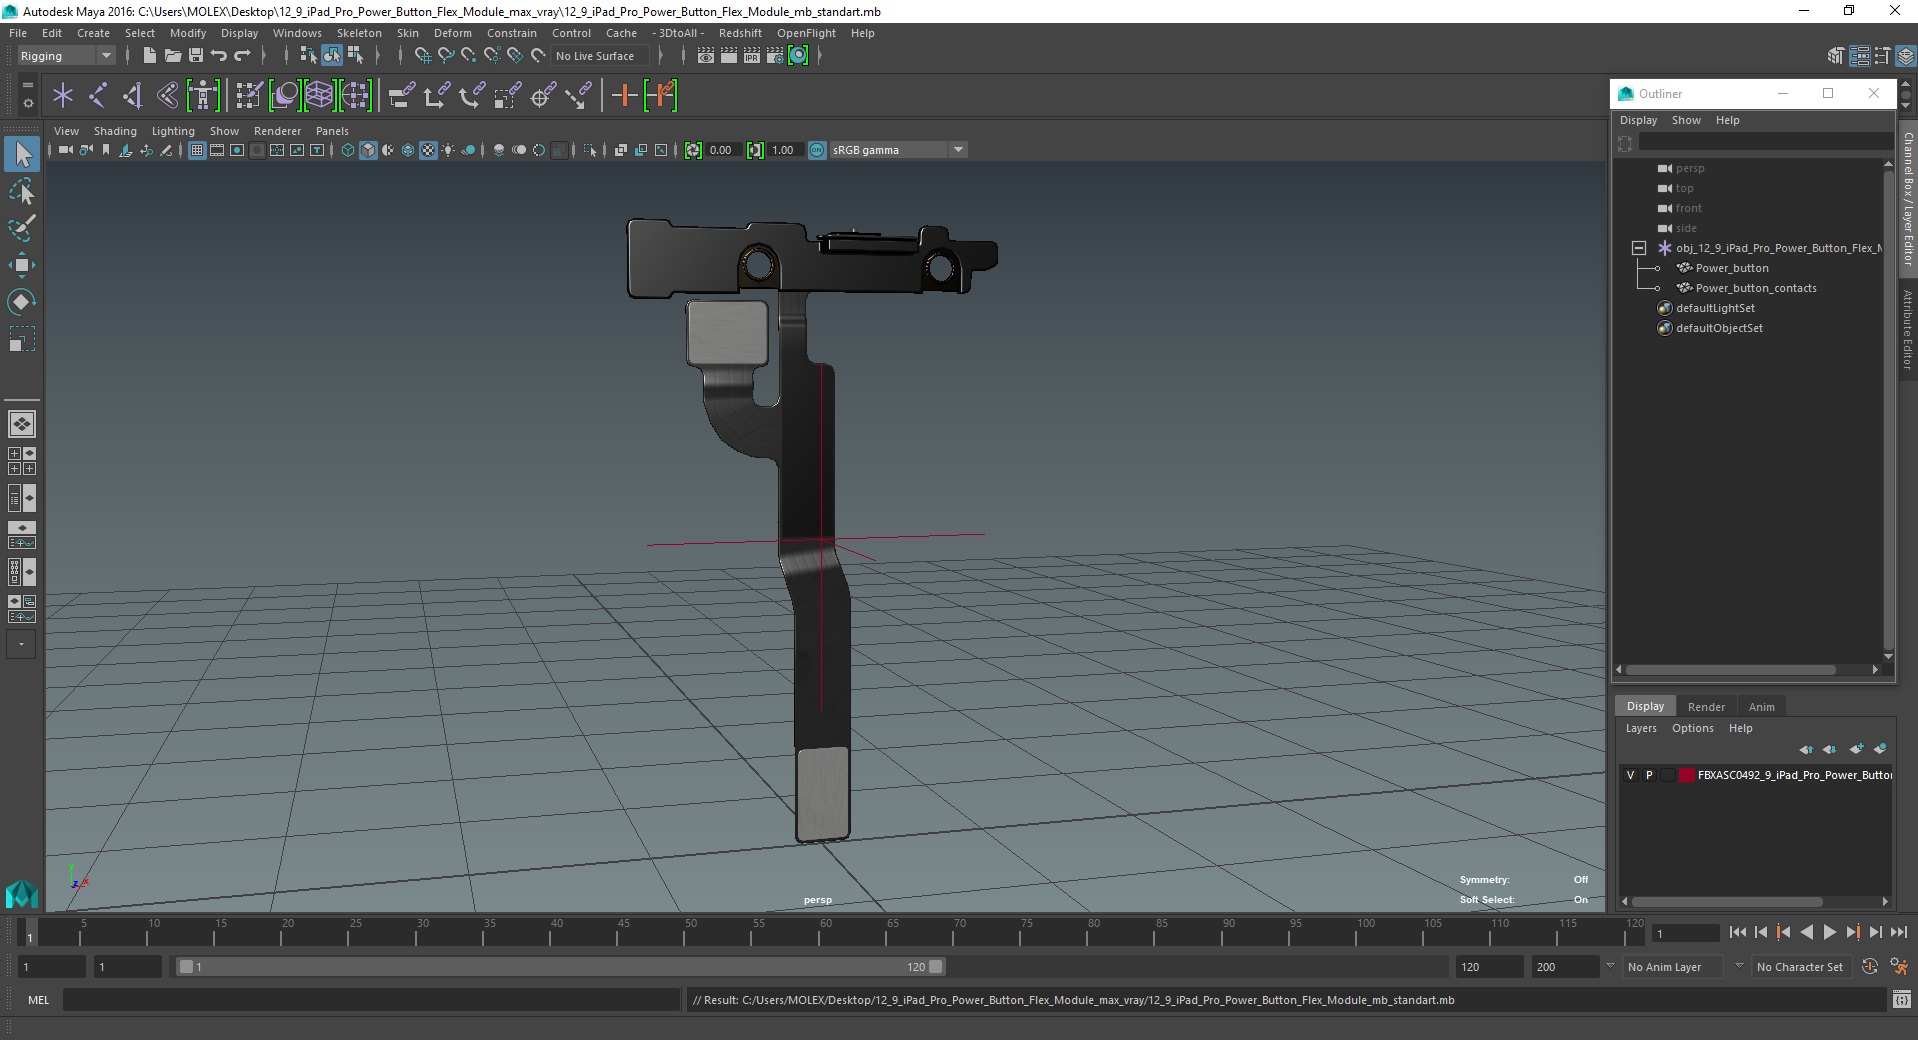Click the Lattice deformer shelf icon

(319, 96)
